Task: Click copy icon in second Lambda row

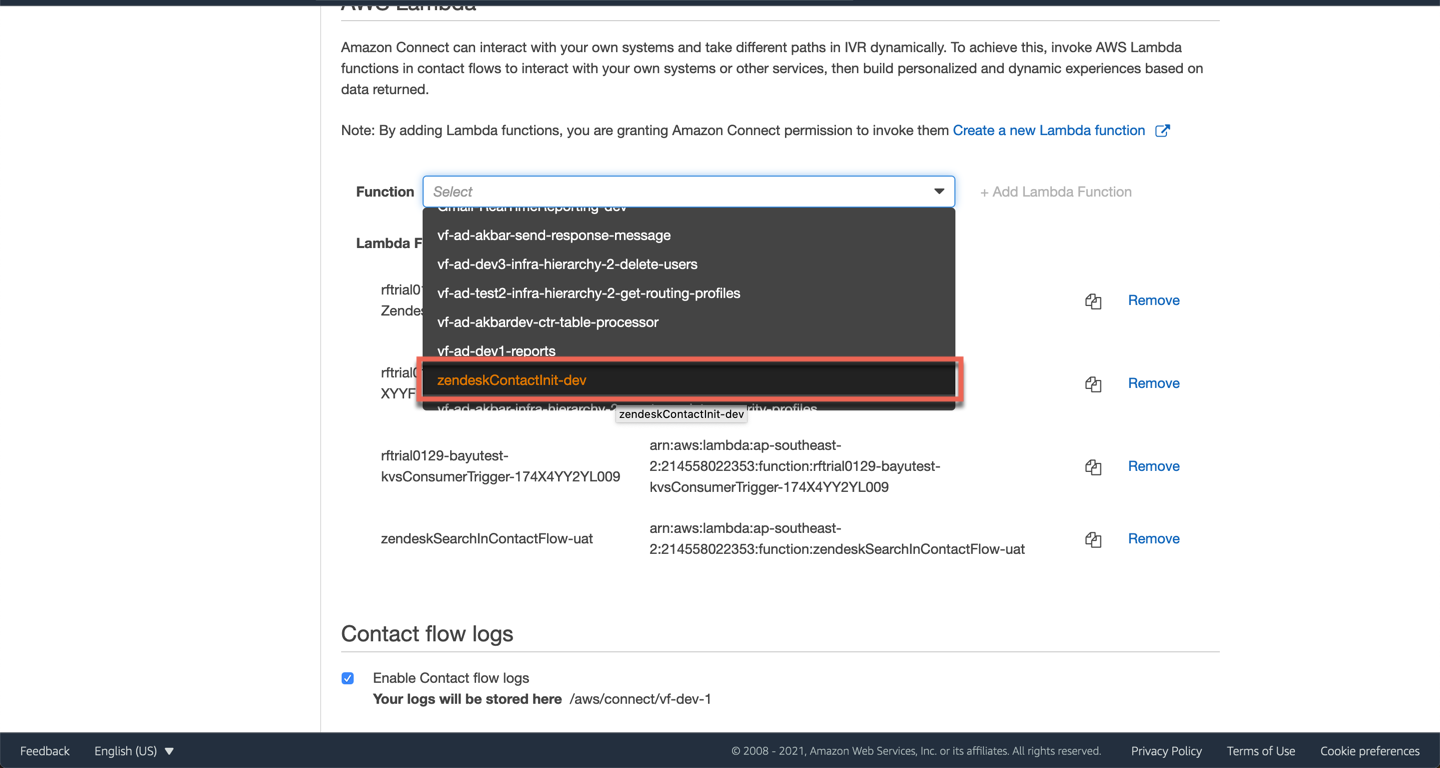Action: (1093, 384)
